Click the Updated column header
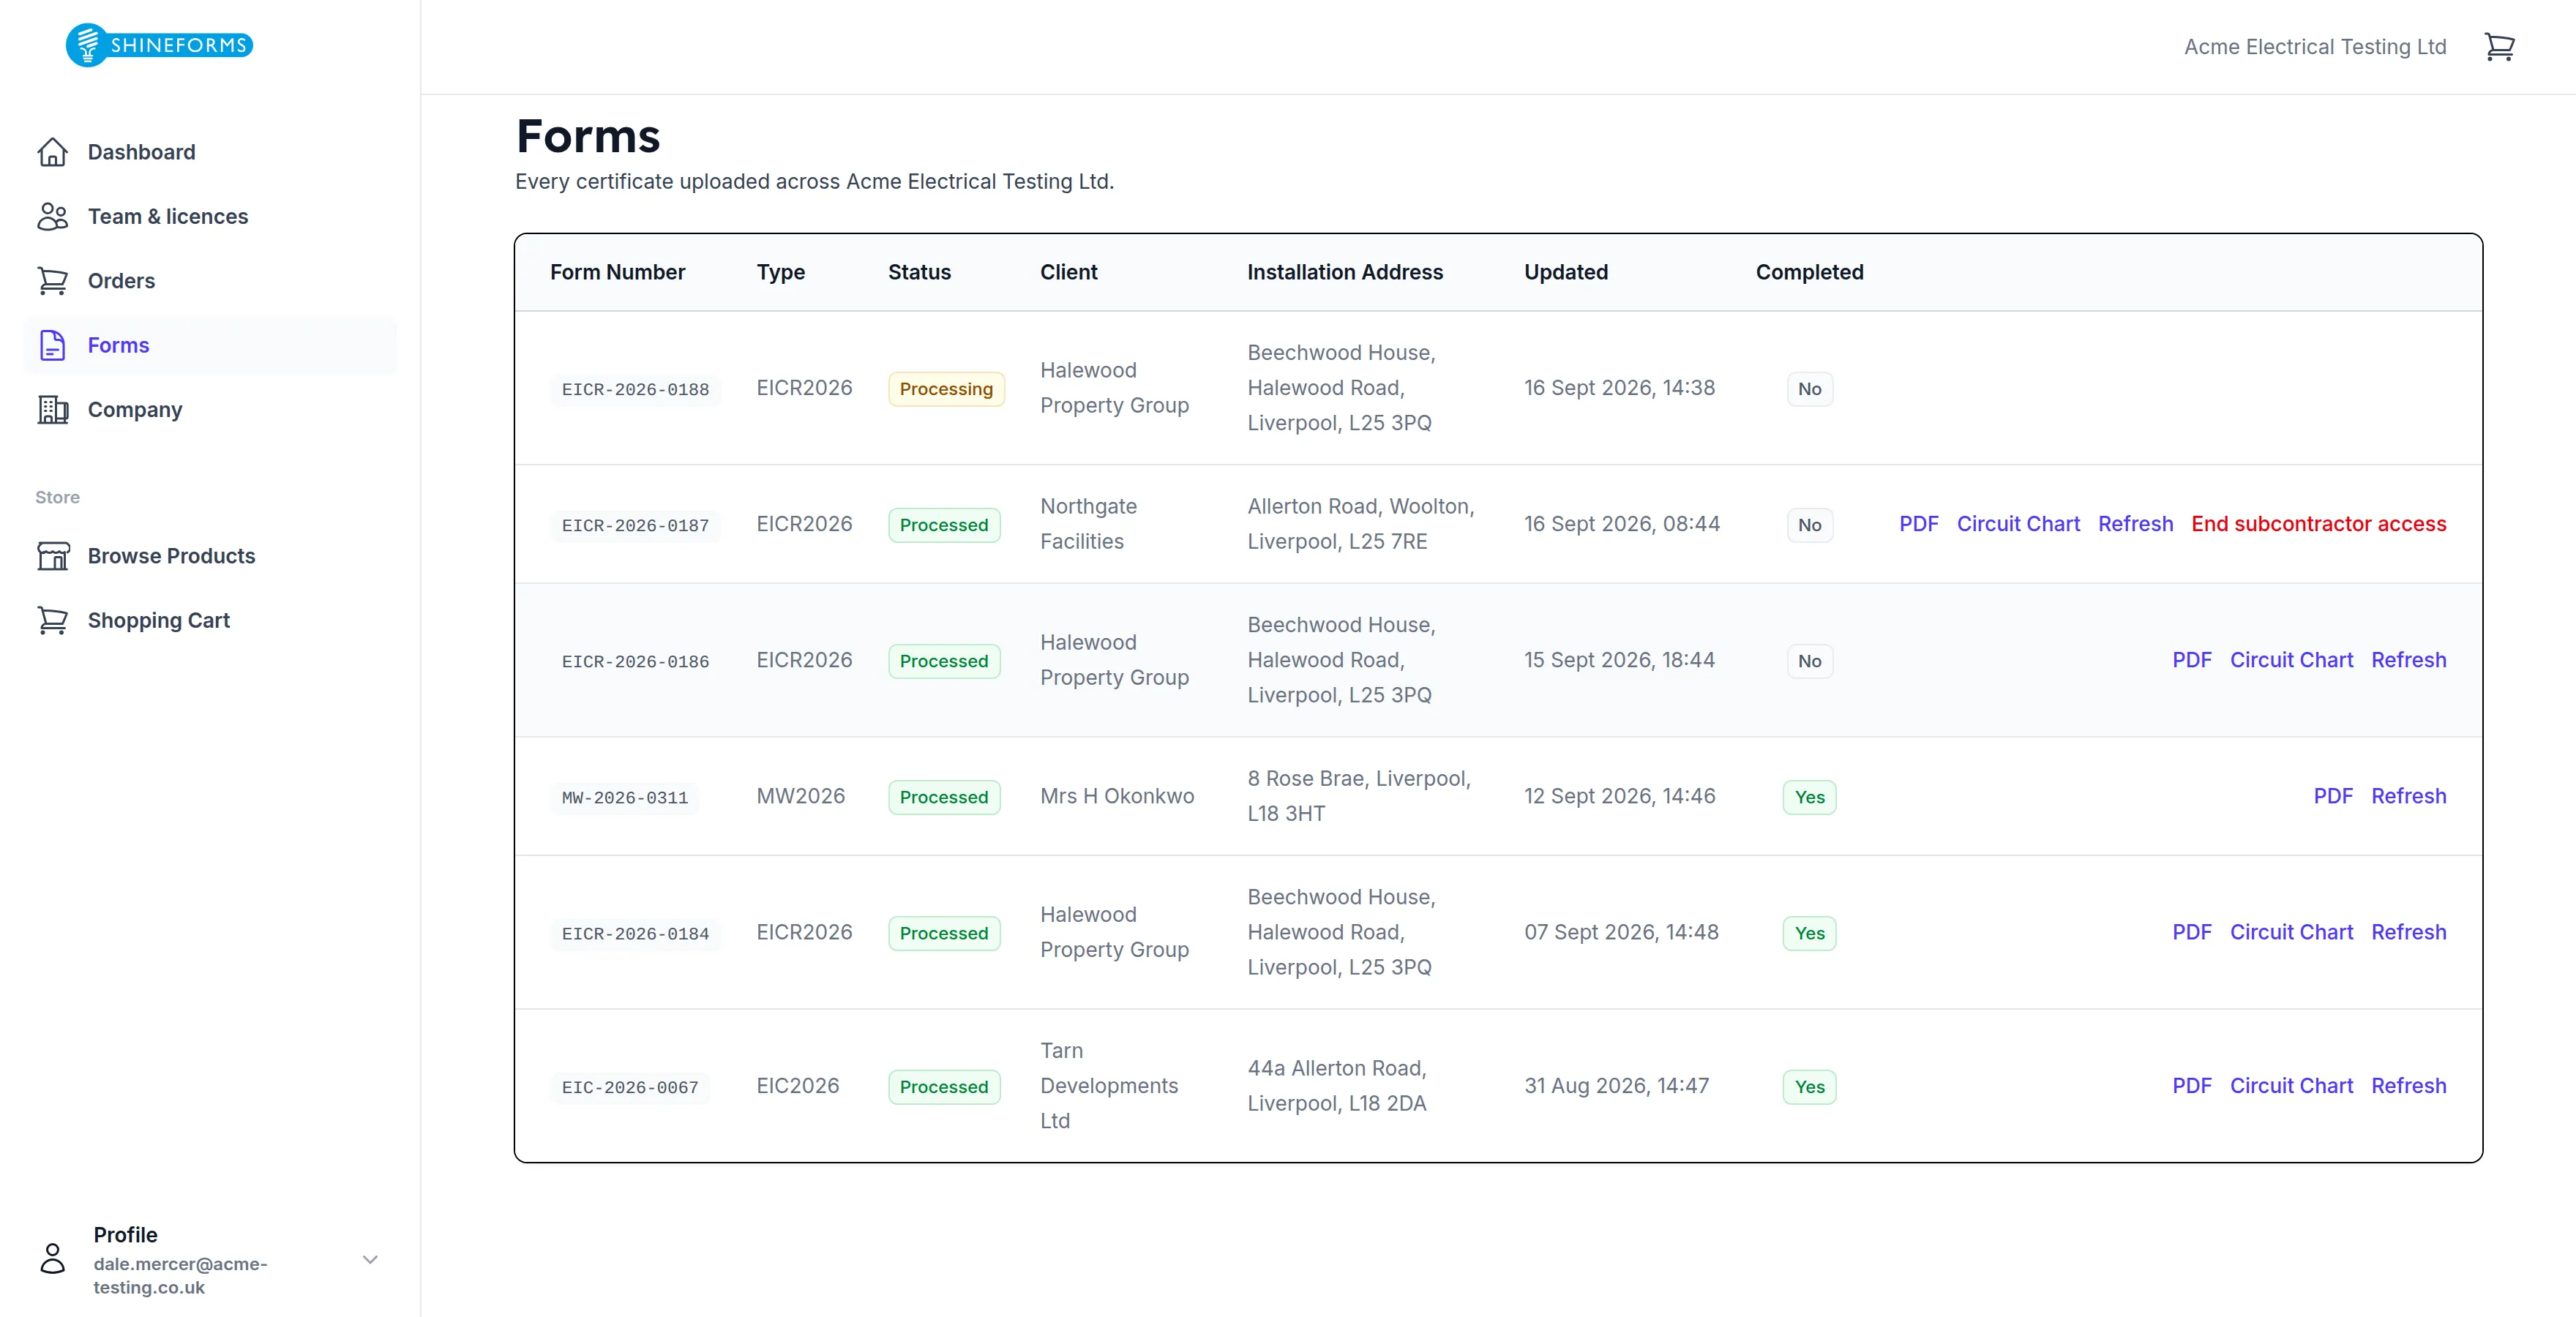This screenshot has height=1317, width=2576. 1566,272
